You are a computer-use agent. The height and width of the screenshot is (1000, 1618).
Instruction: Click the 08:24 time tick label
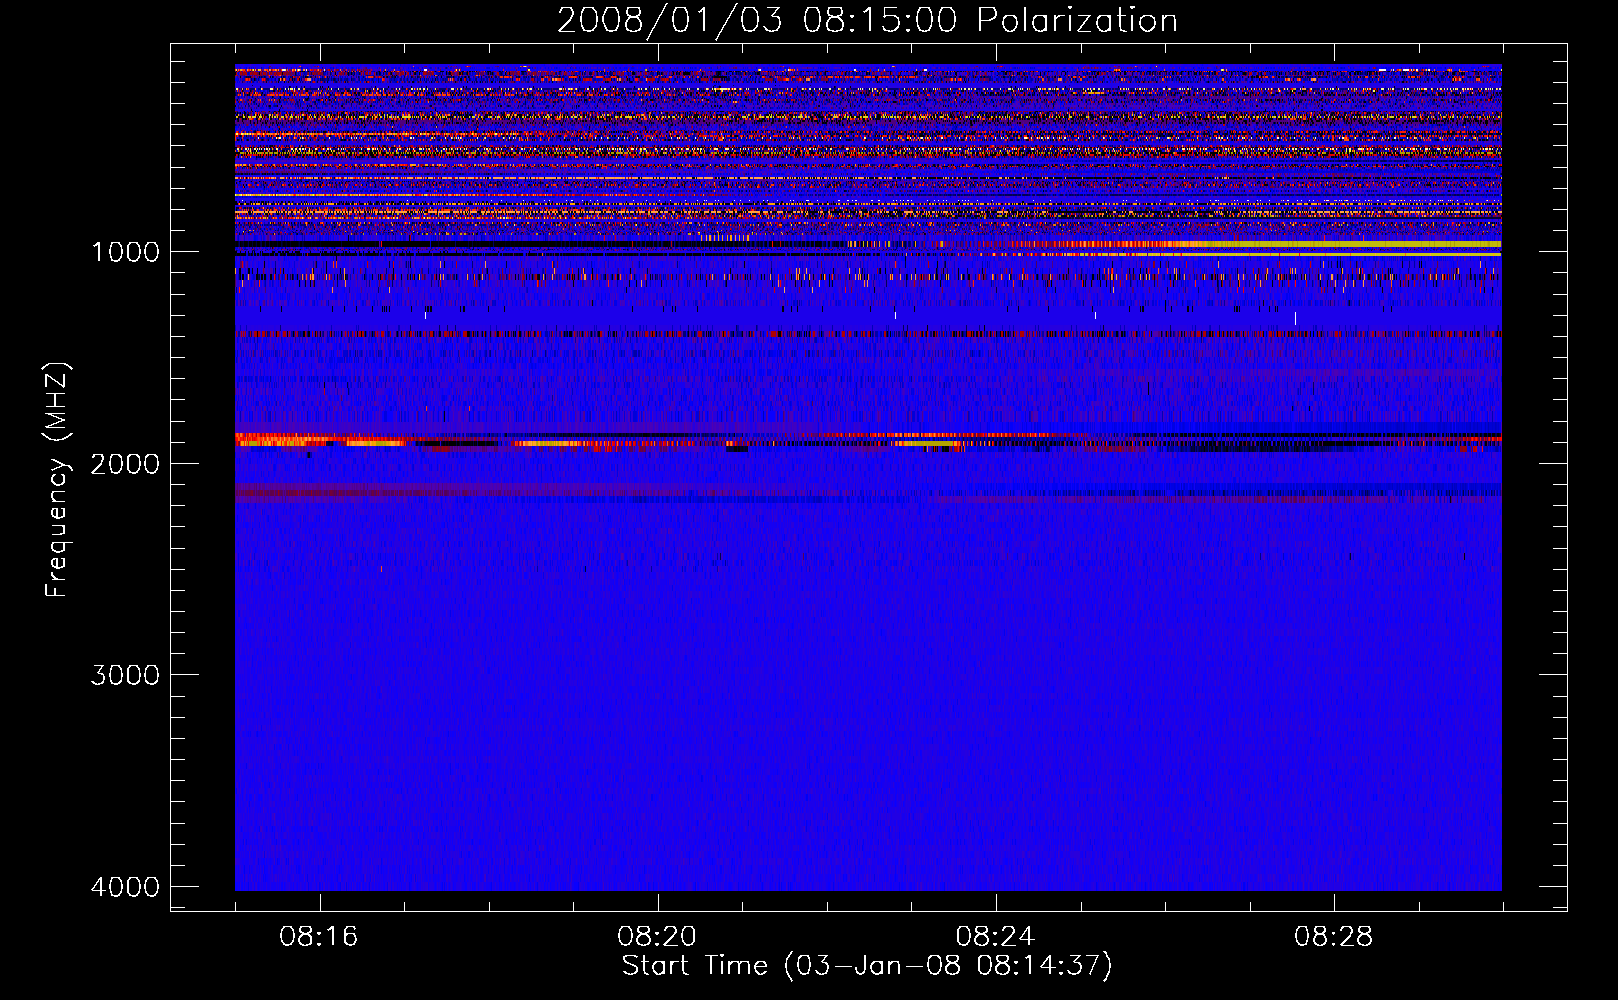tap(995, 937)
